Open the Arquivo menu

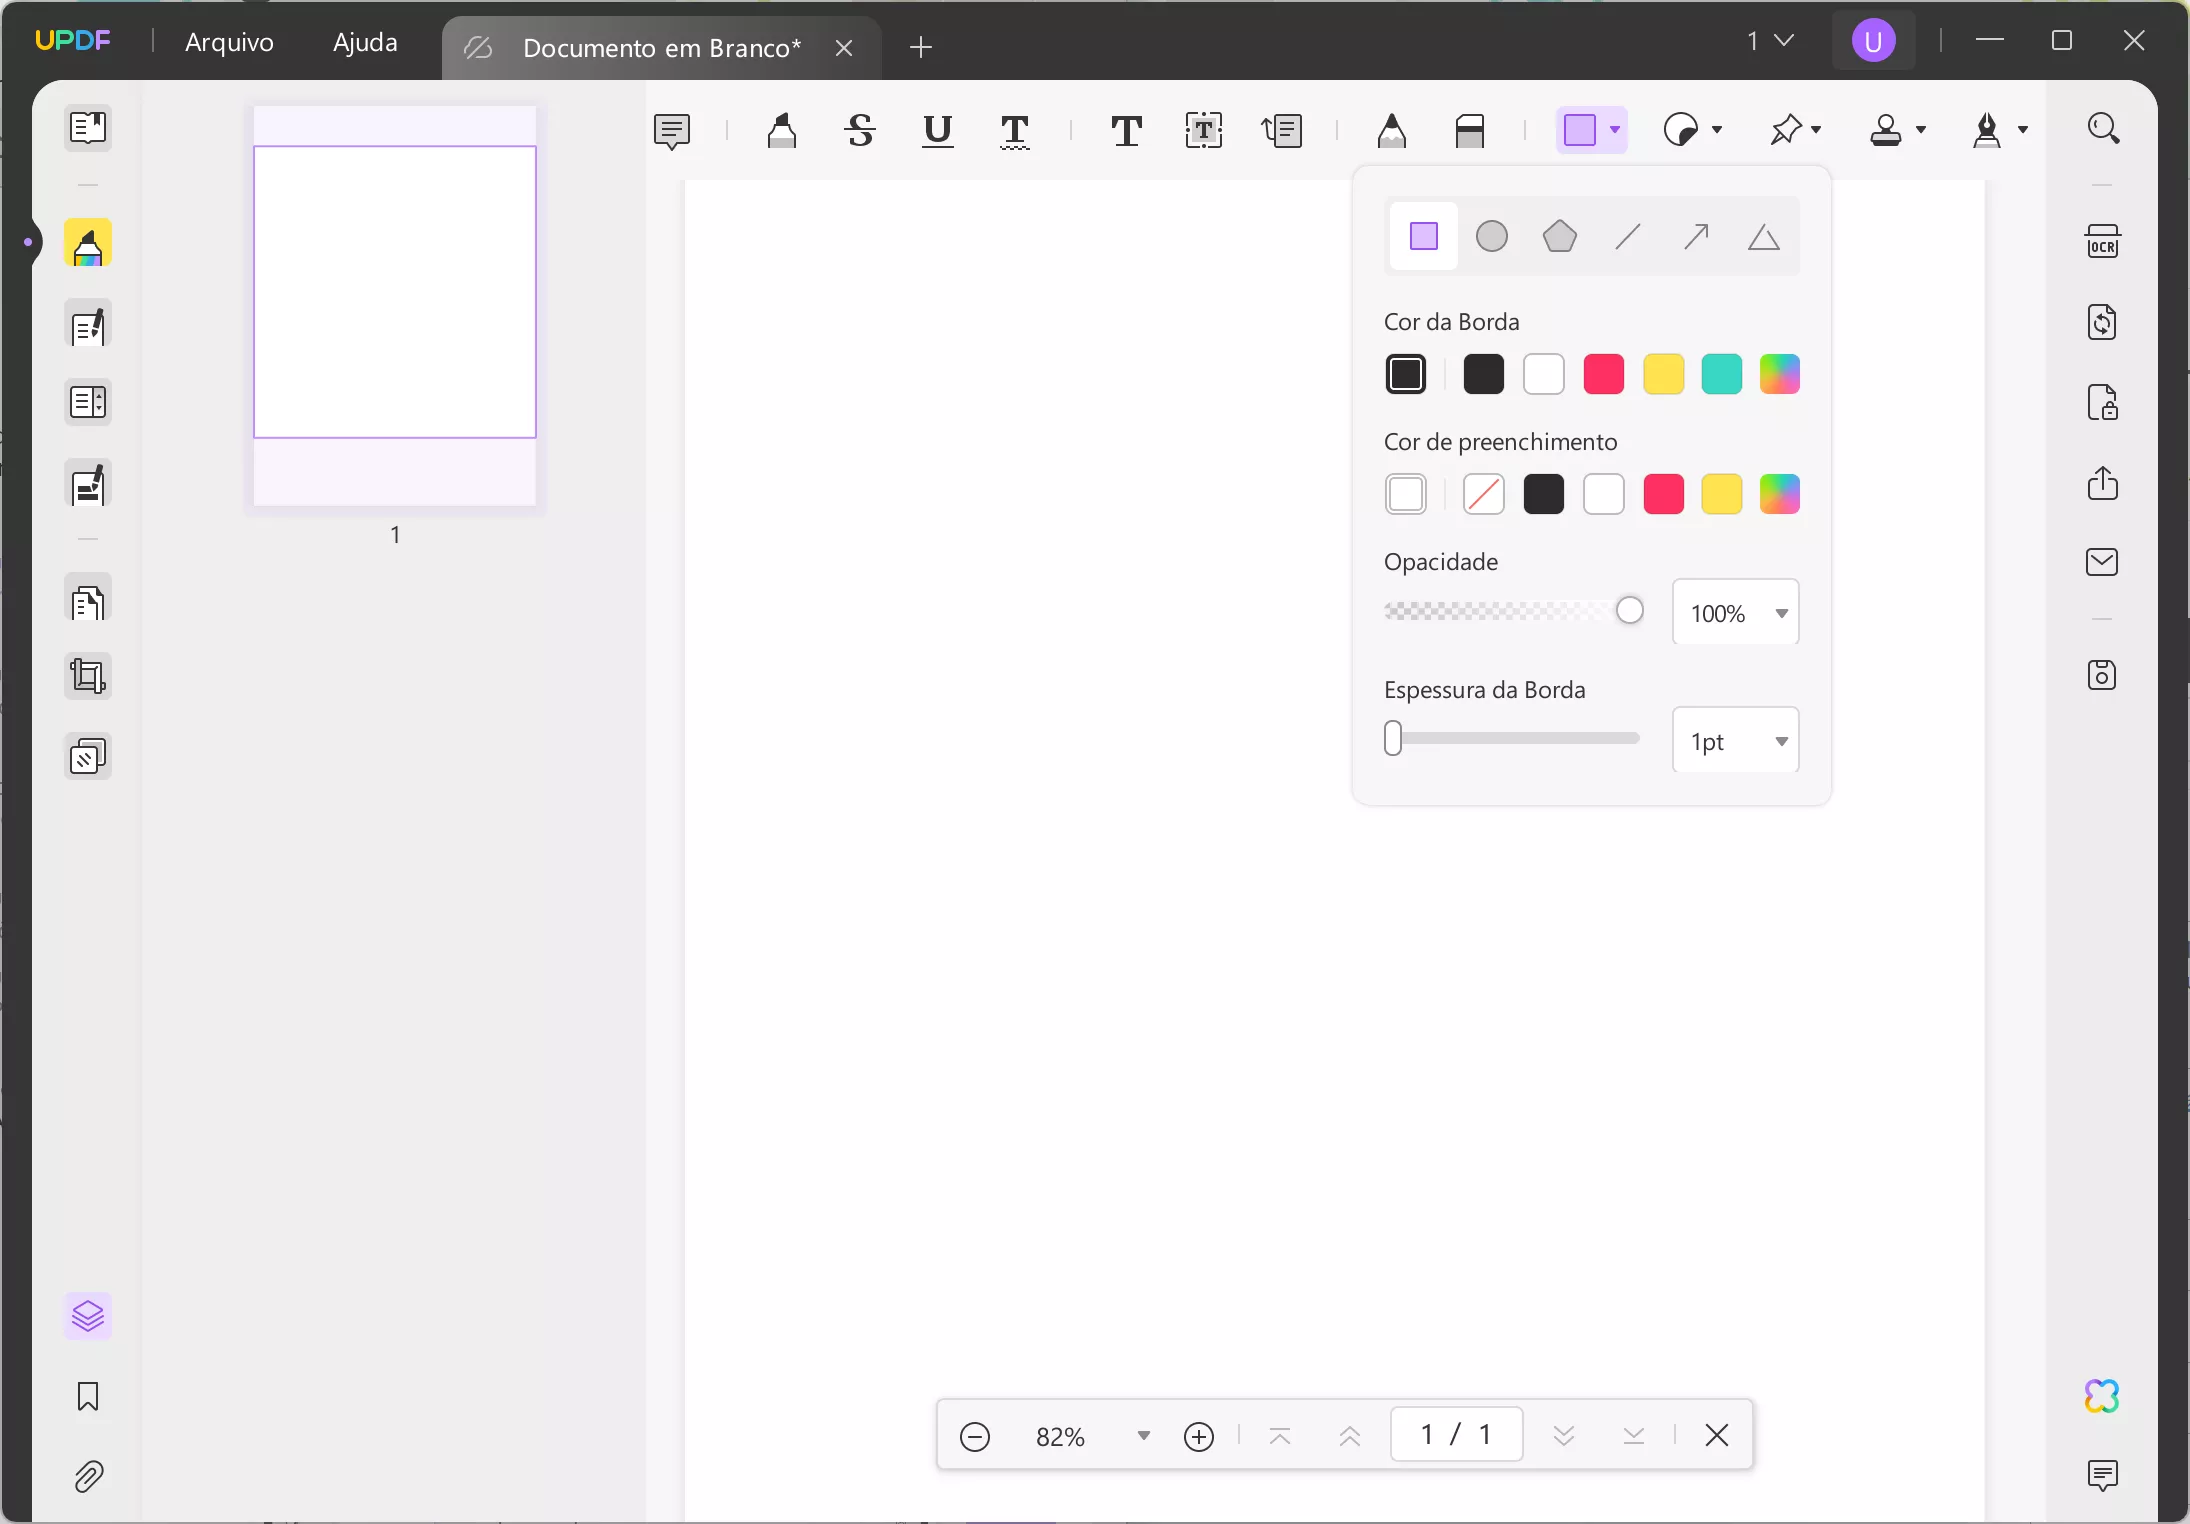click(x=229, y=42)
